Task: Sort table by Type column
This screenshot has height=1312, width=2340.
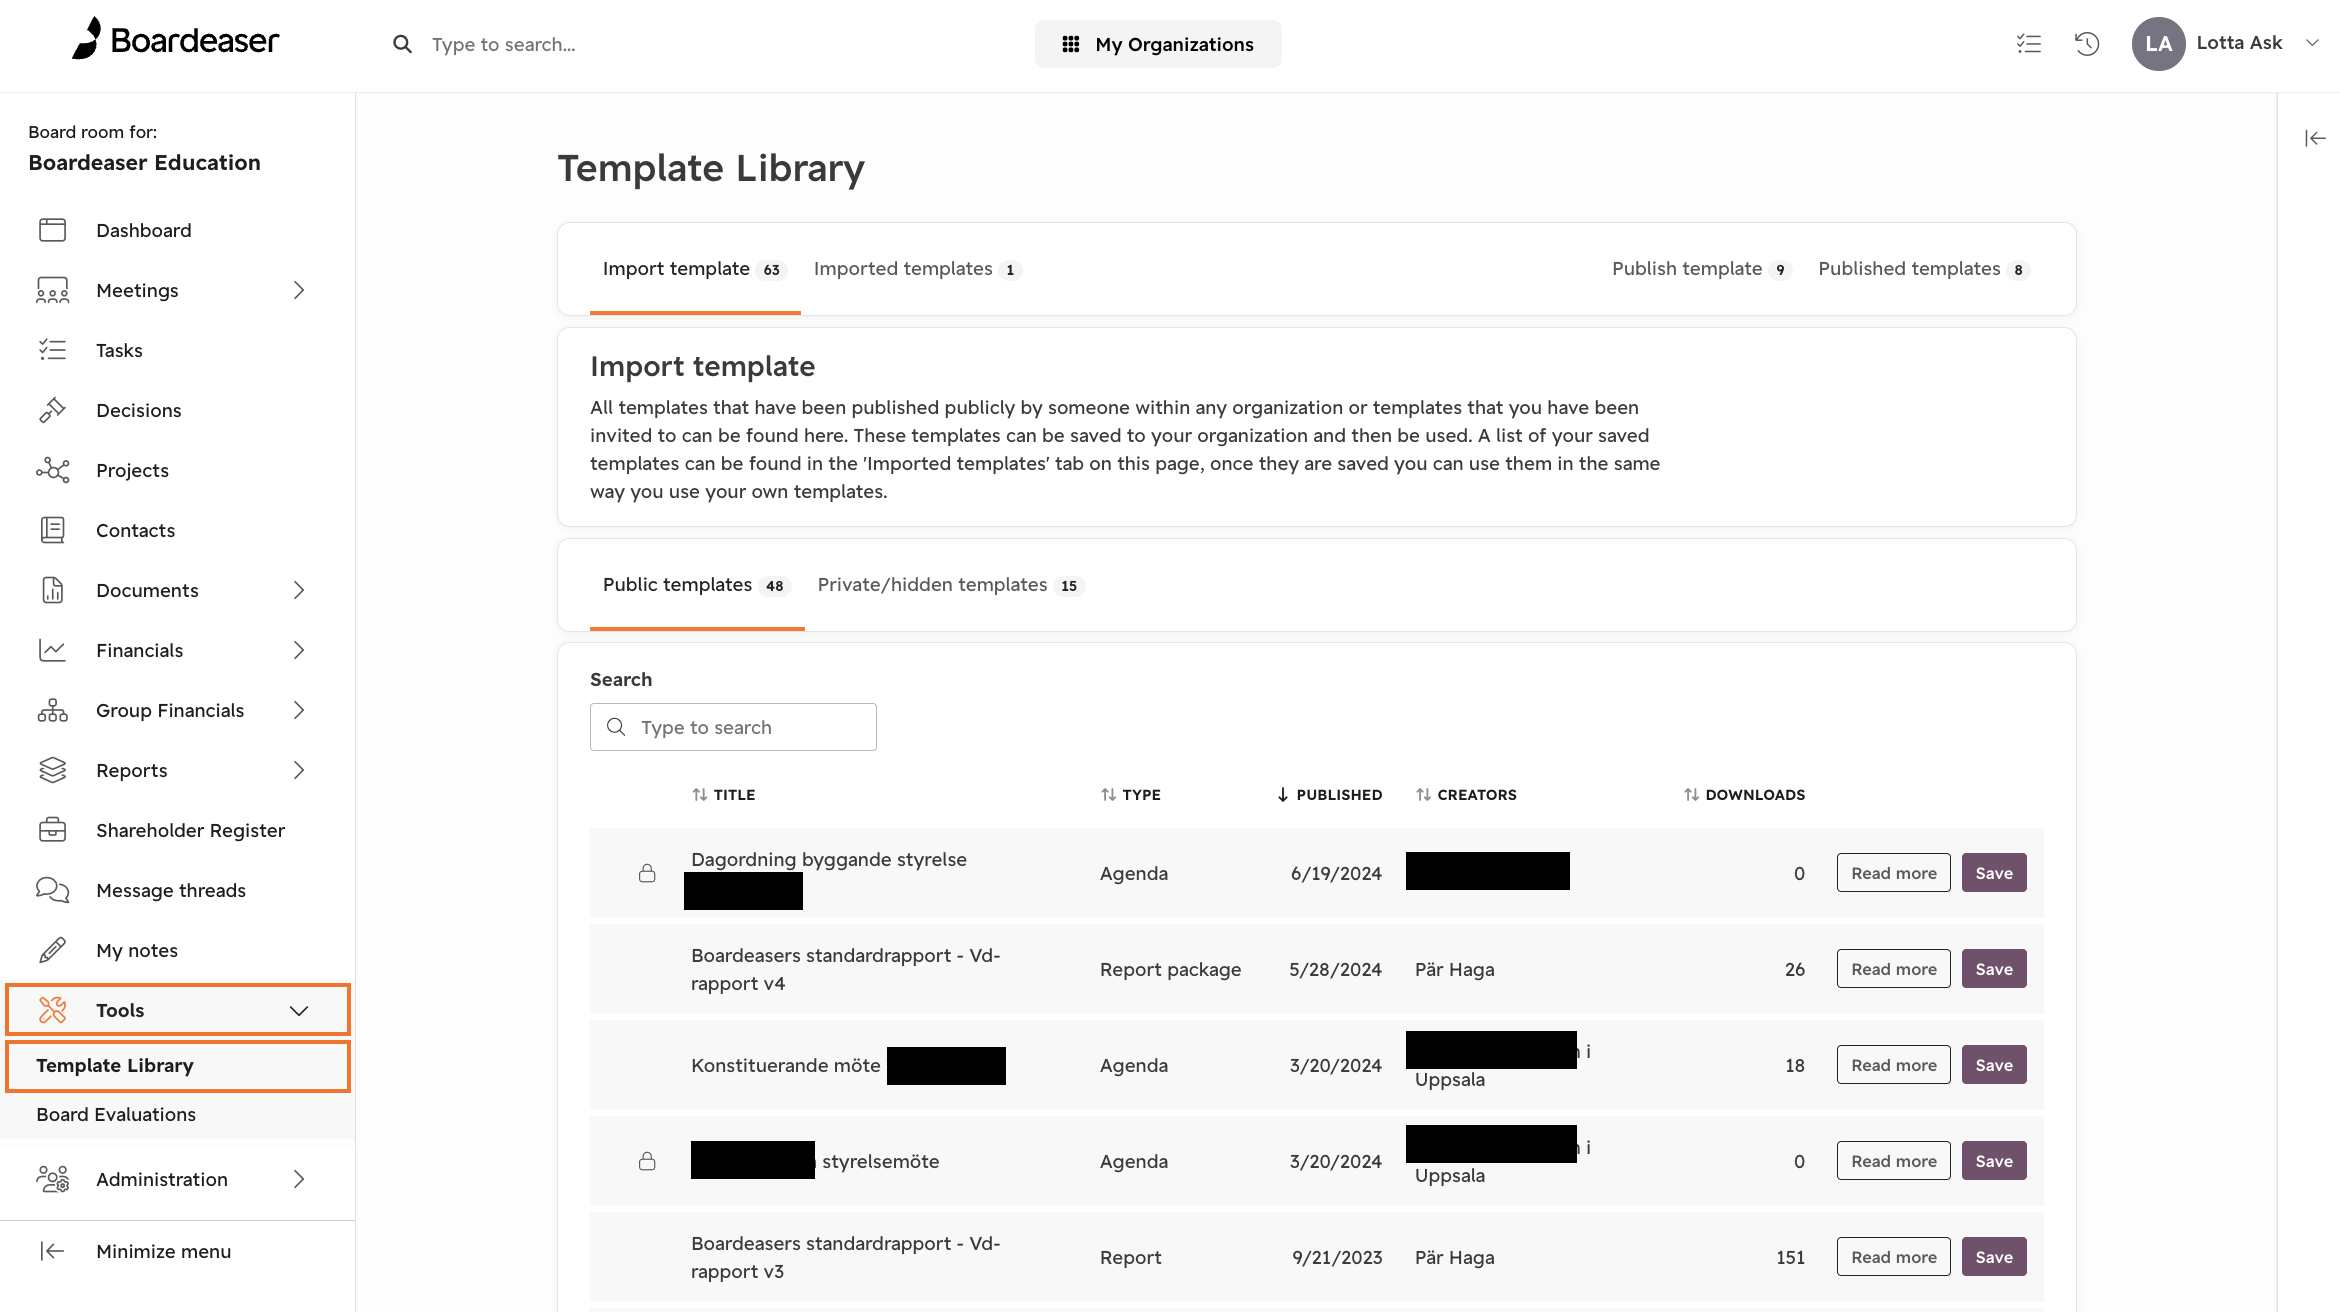Action: pos(1130,794)
